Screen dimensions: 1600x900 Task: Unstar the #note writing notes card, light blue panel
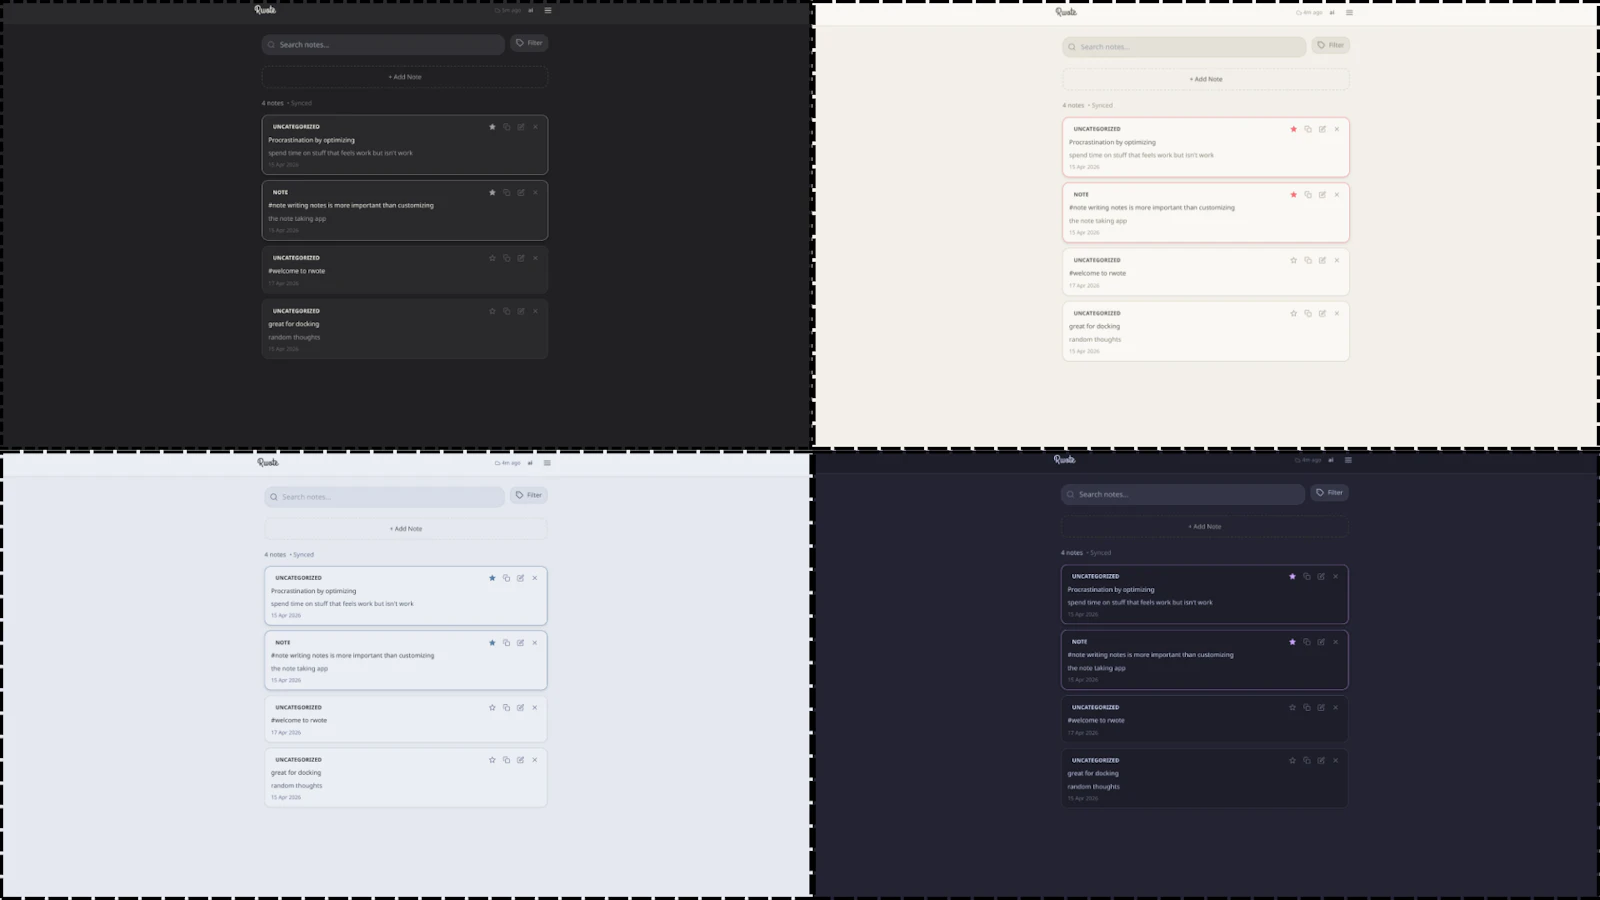point(492,643)
